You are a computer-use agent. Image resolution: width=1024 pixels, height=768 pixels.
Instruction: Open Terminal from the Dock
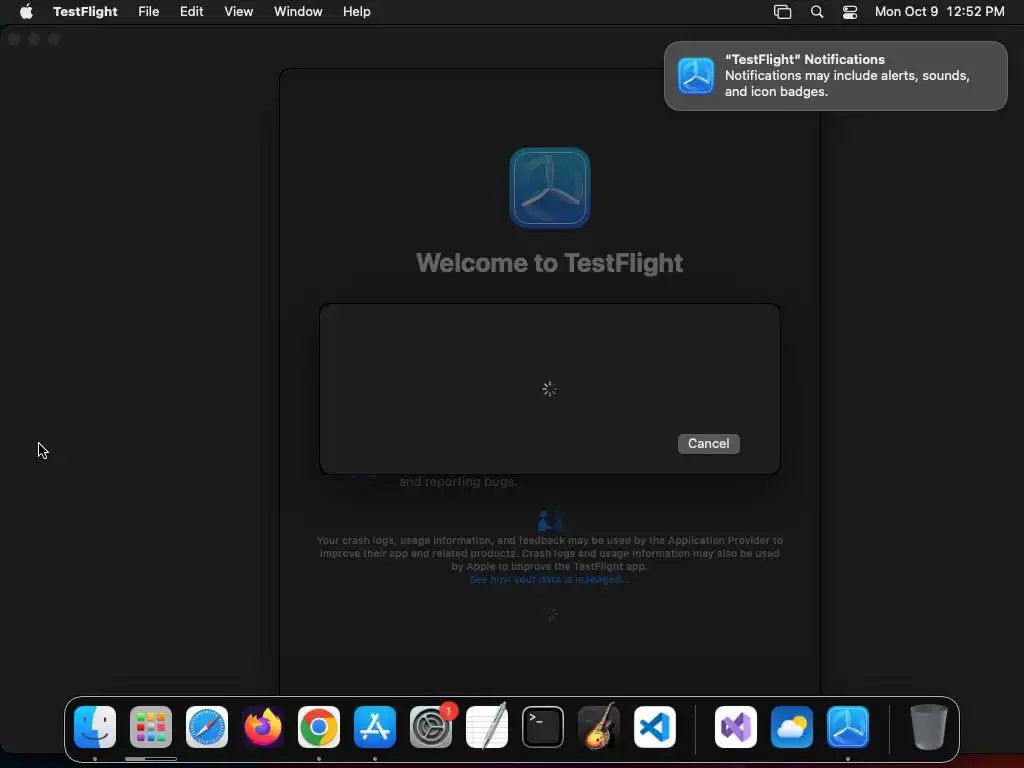(543, 726)
